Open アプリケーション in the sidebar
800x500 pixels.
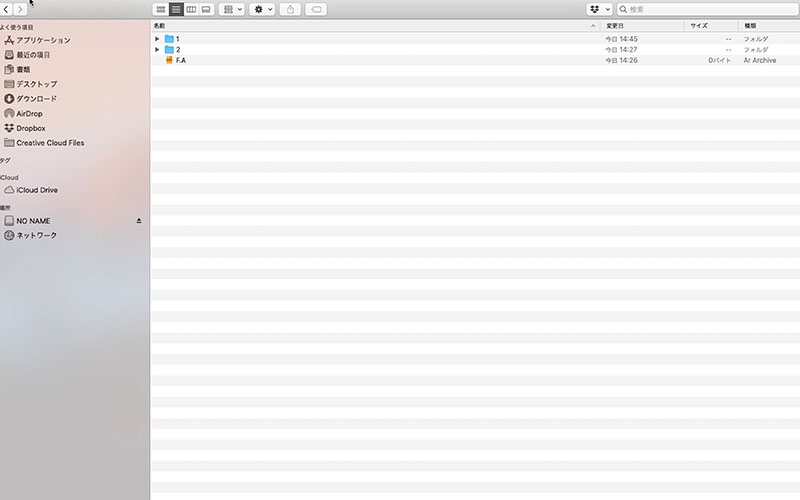43,40
